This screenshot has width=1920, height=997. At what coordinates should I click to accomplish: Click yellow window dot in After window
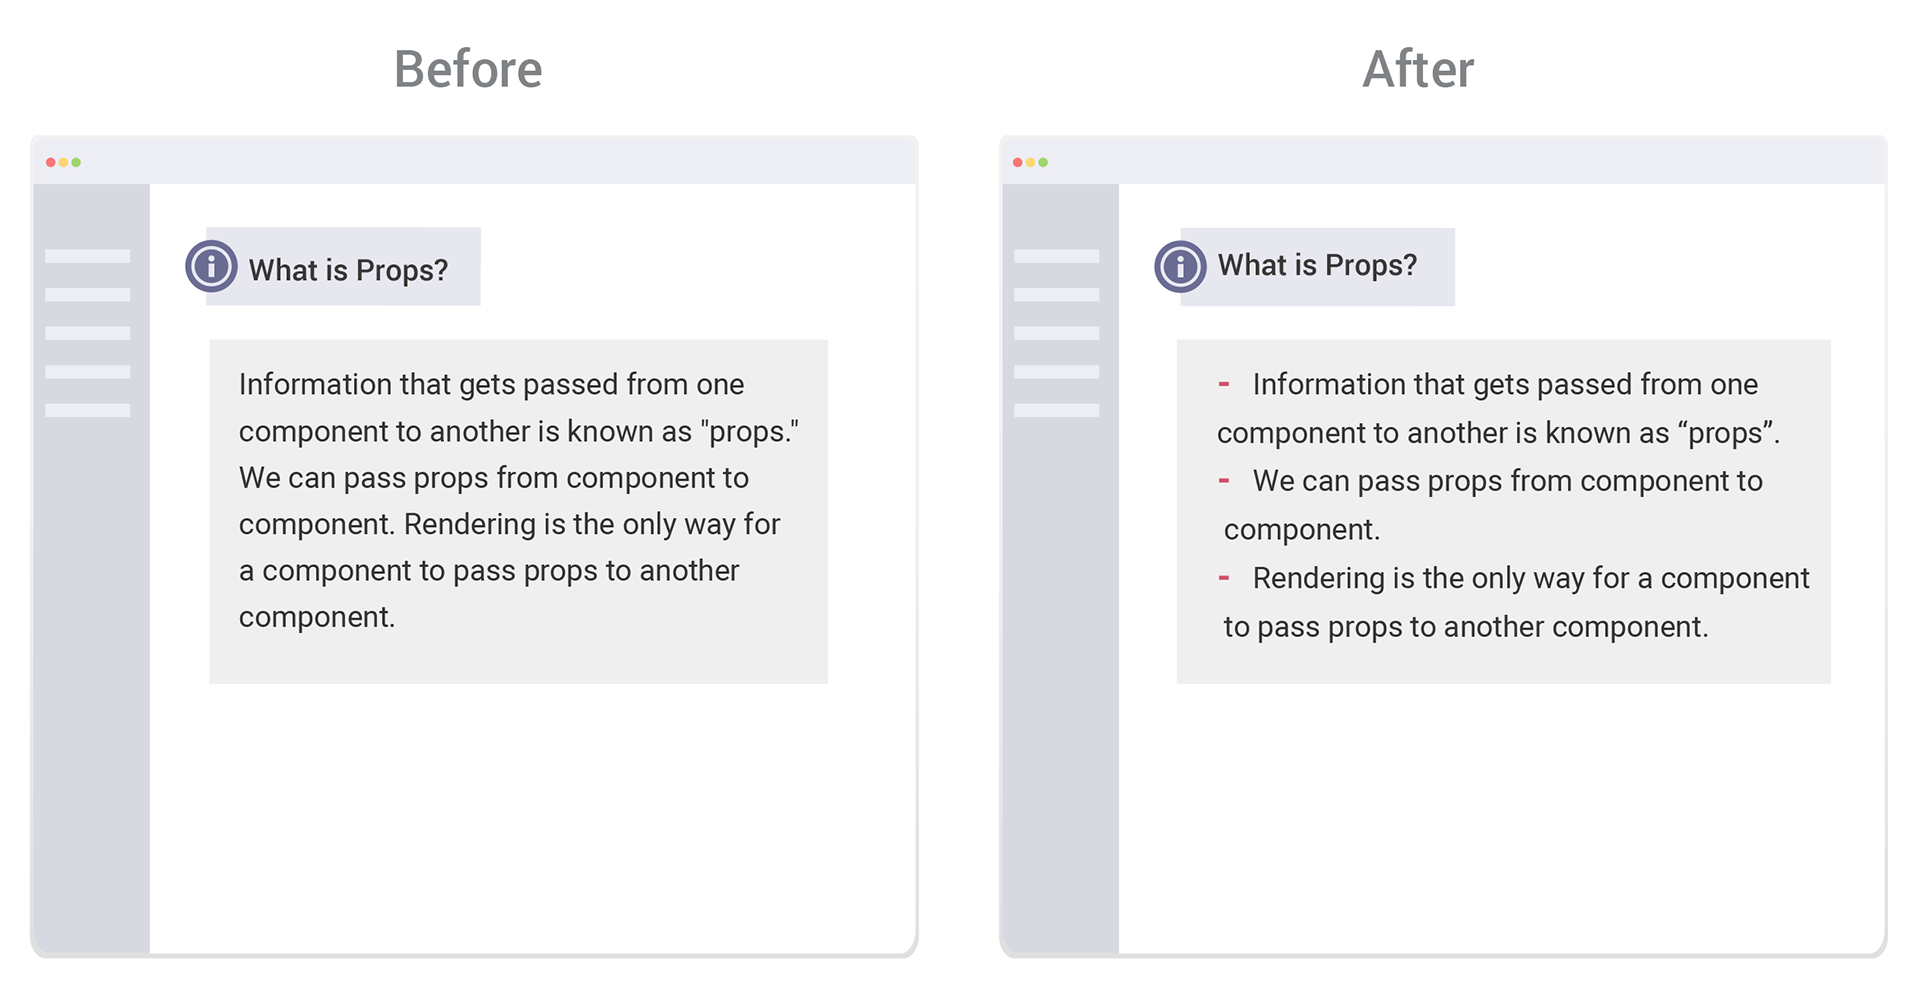[1031, 162]
